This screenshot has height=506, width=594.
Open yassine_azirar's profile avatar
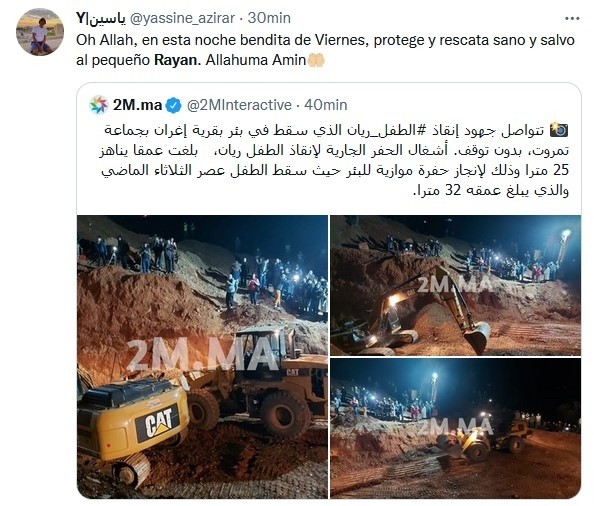pyautogui.click(x=39, y=32)
